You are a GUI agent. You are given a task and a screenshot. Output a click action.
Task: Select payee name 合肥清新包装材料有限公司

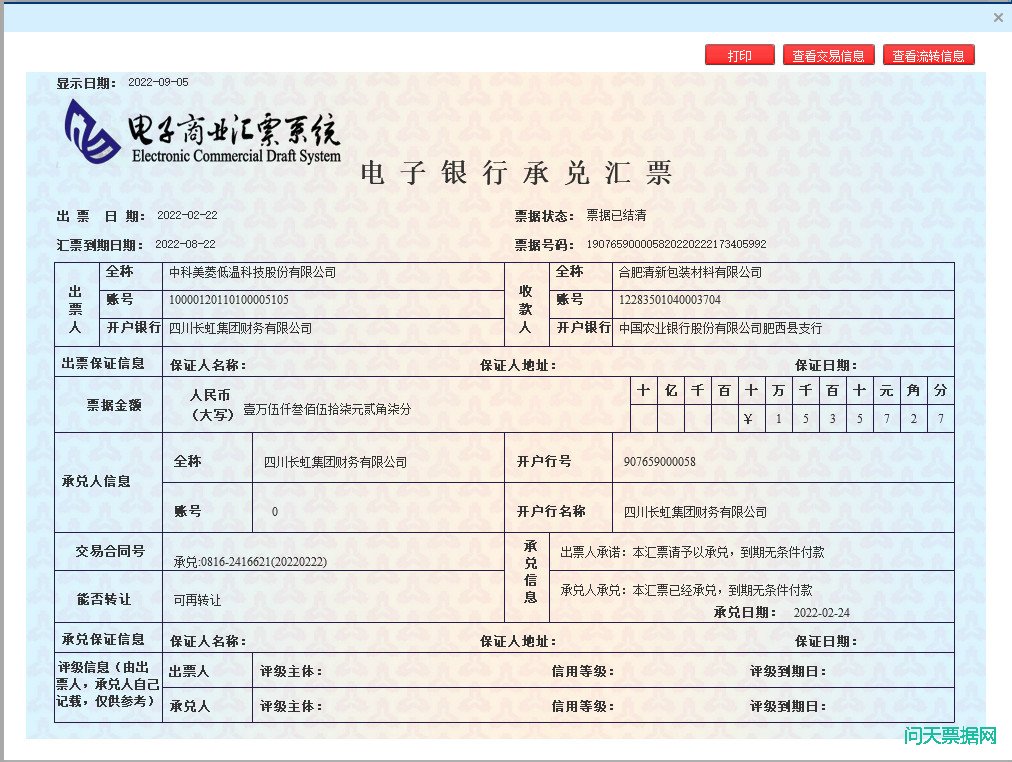tap(690, 272)
